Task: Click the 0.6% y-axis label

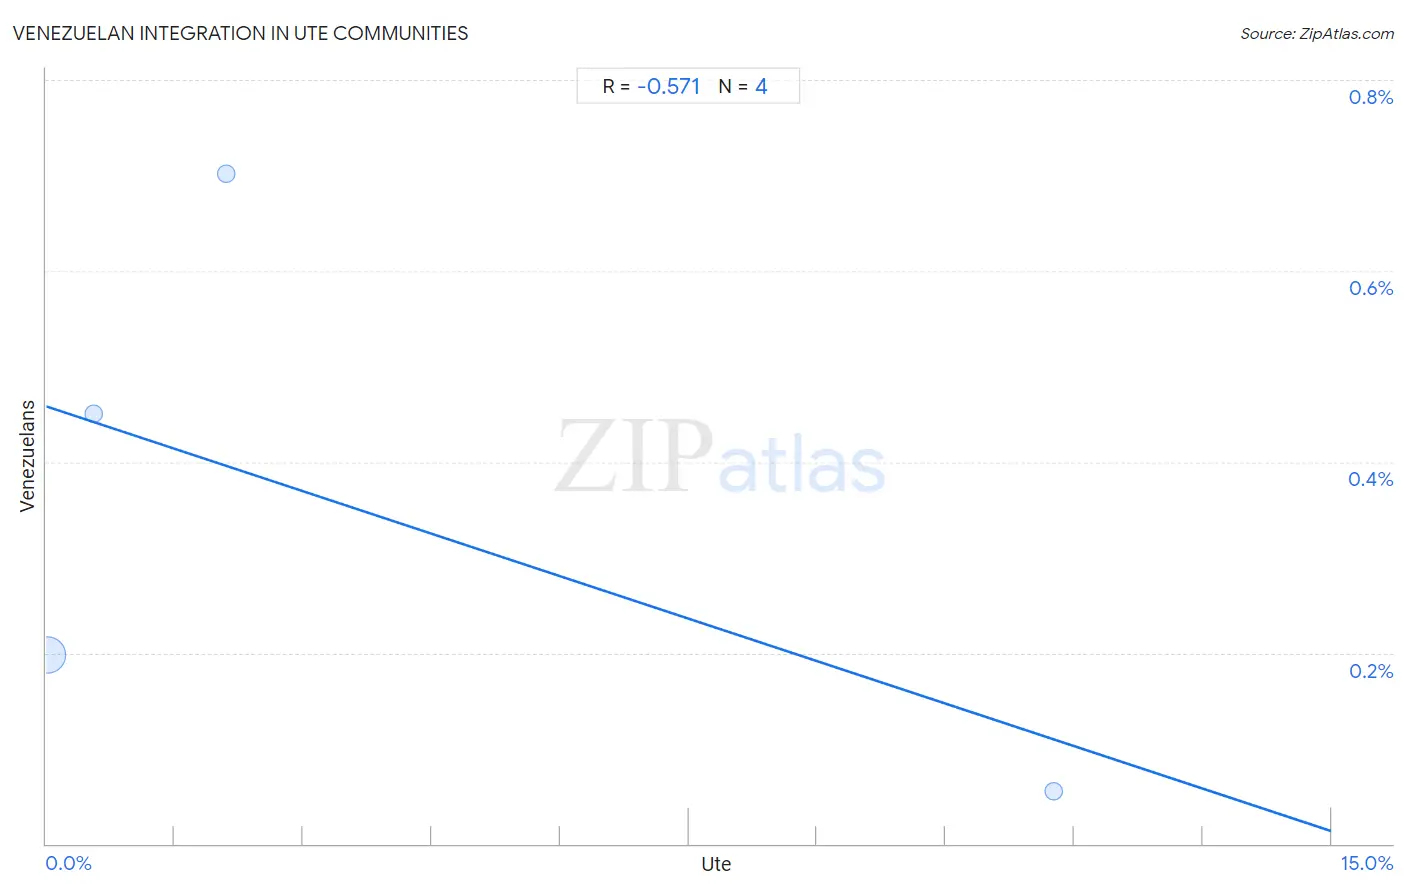Action: 1370,288
